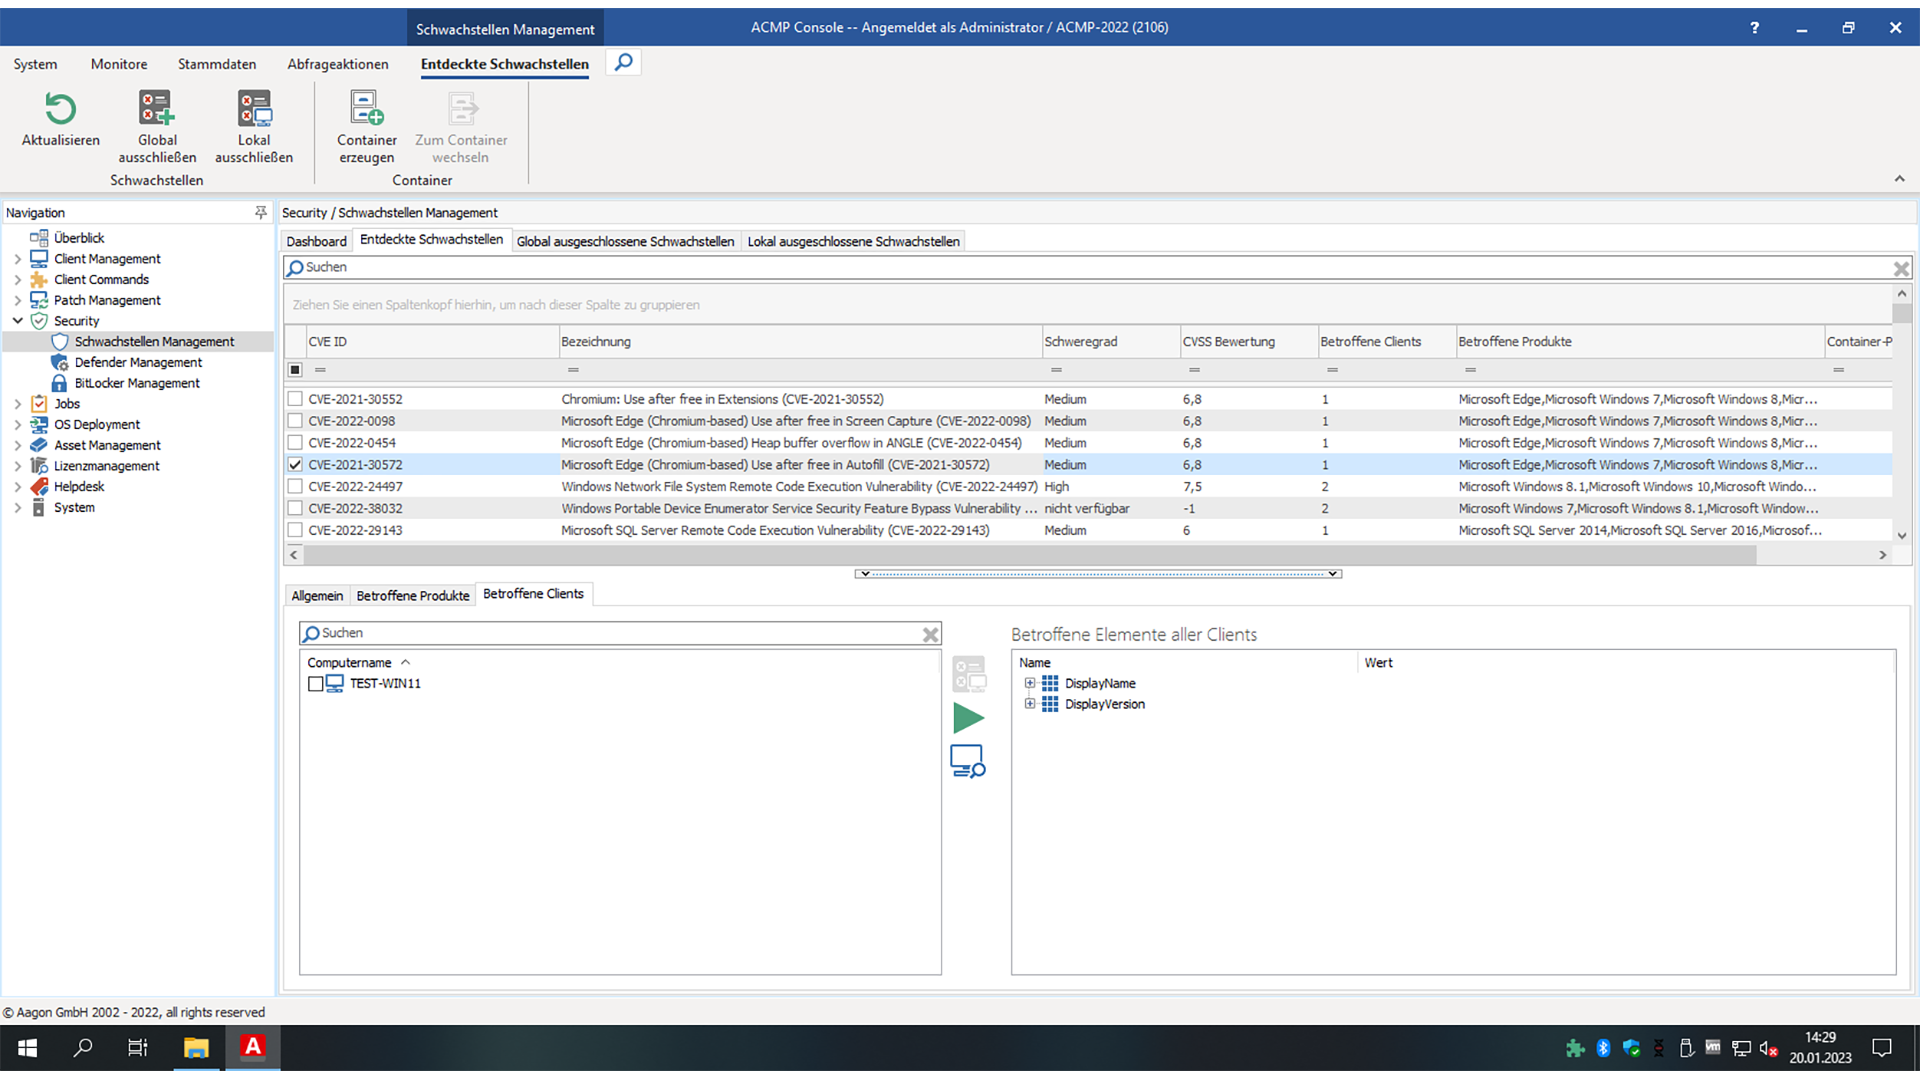The width and height of the screenshot is (1920, 1080).
Task: Click the splitter collapse bar between panels
Action: pos(1098,574)
